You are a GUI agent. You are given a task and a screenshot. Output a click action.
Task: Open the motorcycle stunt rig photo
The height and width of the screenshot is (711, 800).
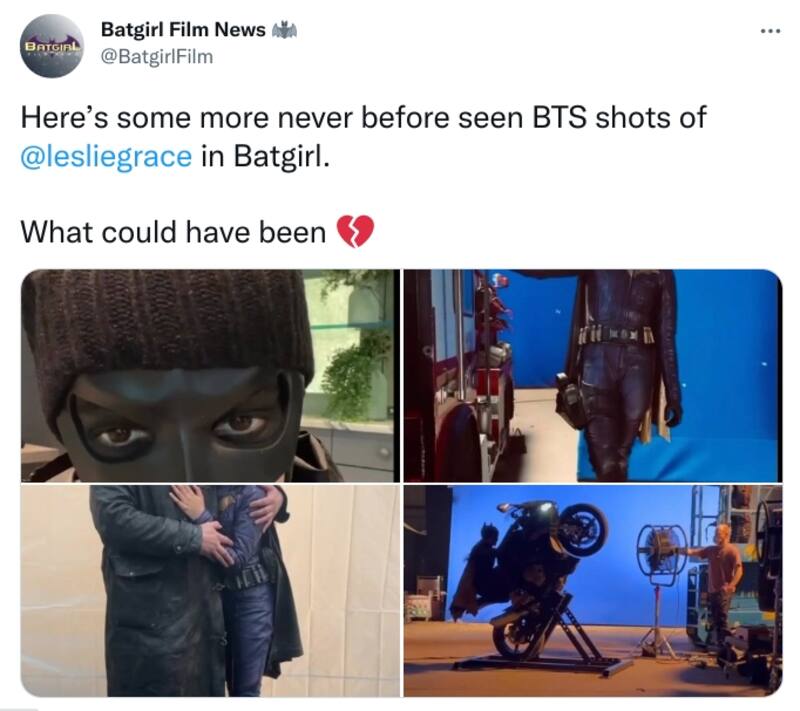point(593,591)
